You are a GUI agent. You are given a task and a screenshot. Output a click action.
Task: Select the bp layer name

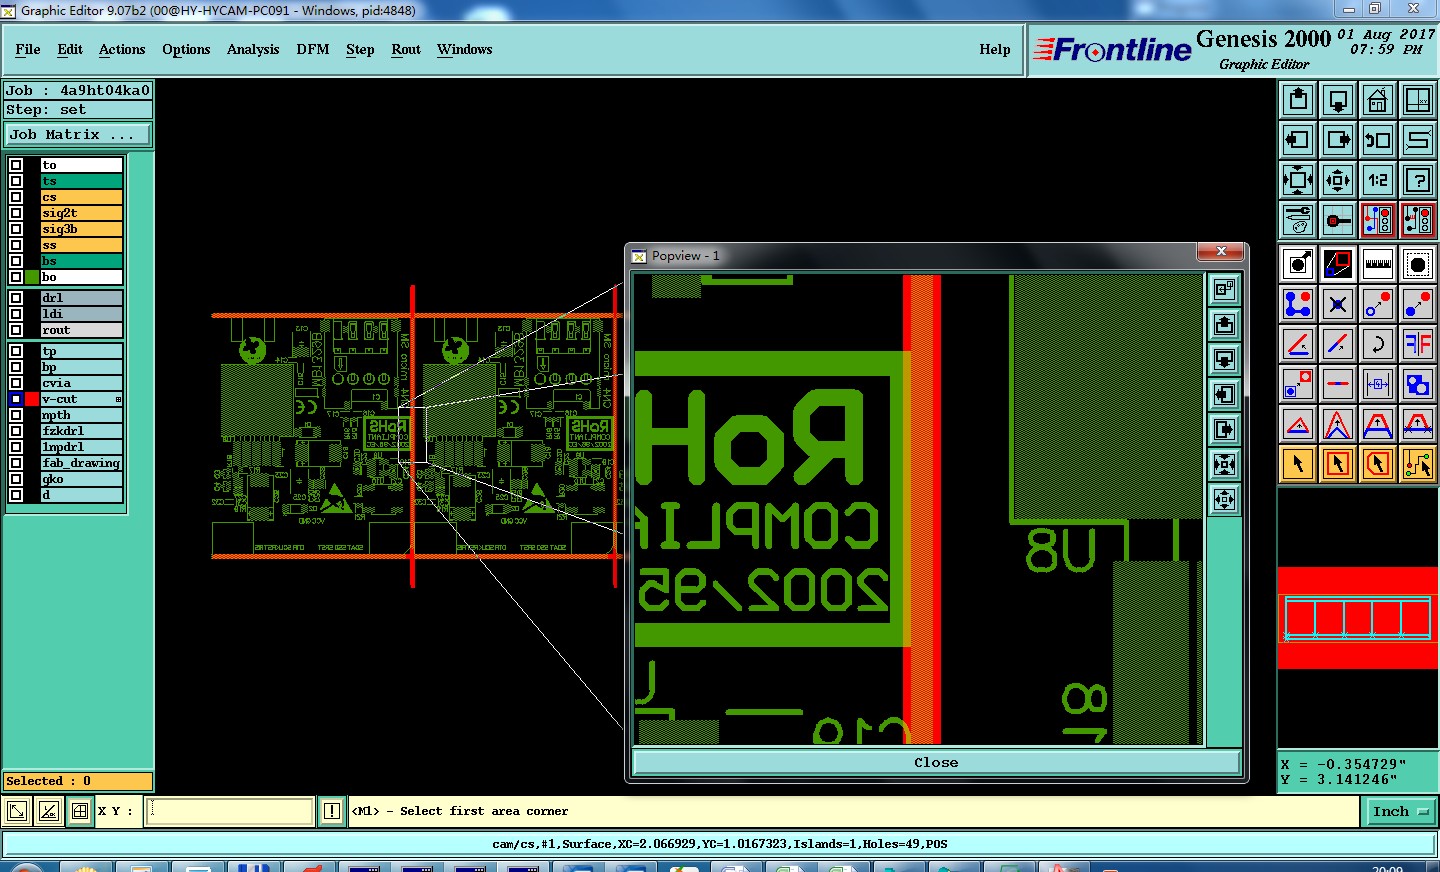click(x=82, y=367)
